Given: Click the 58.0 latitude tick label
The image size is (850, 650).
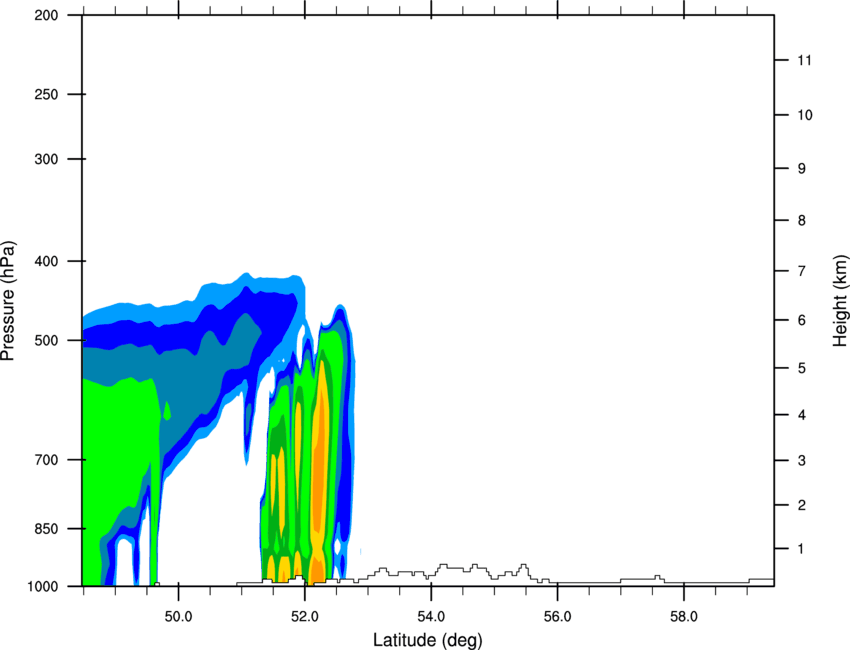Looking at the screenshot, I should click(x=684, y=617).
